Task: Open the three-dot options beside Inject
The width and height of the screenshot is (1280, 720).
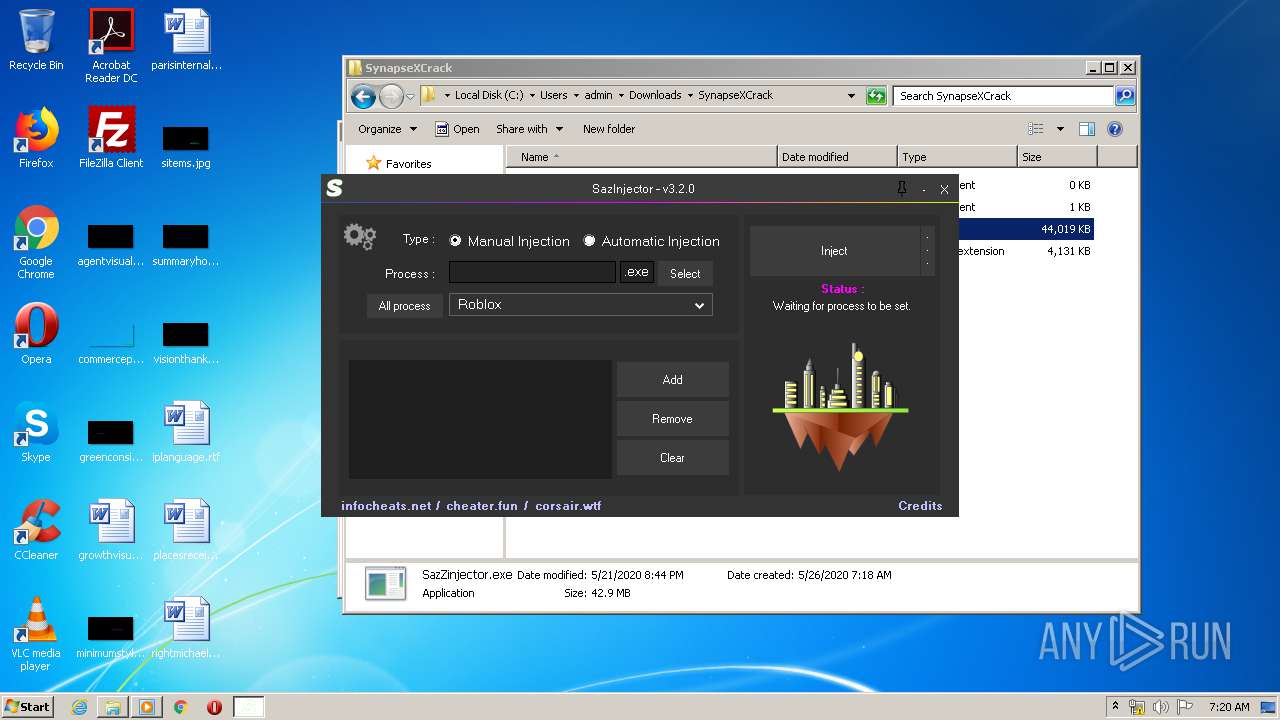Action: [927, 251]
